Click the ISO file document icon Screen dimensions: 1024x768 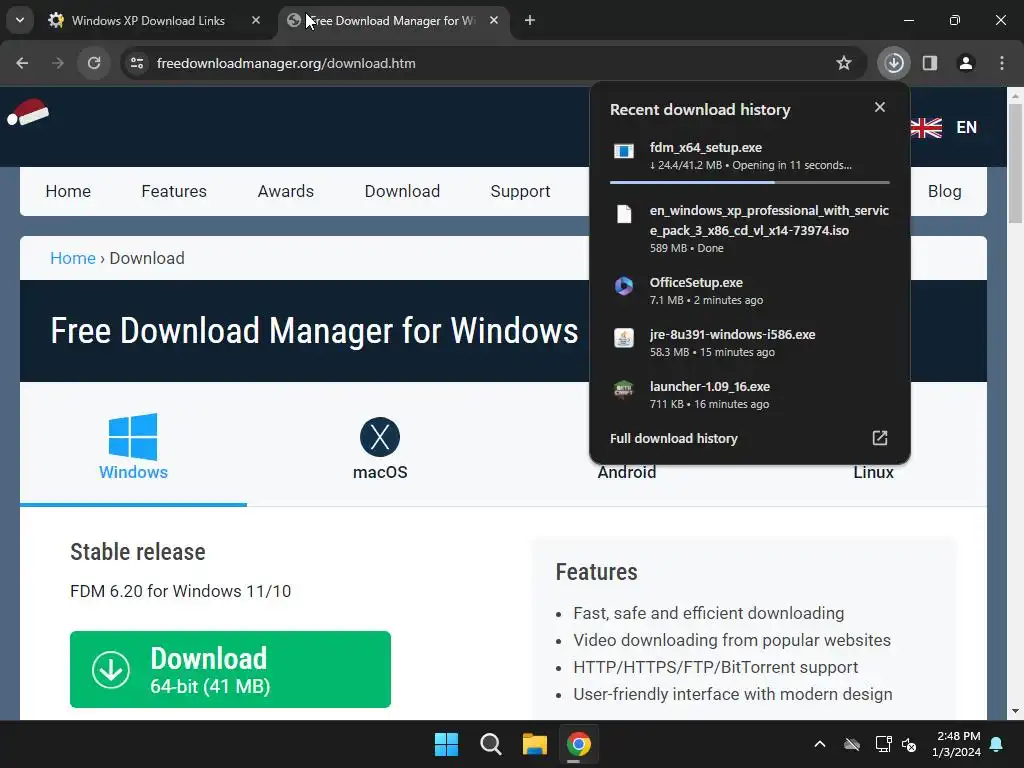tap(624, 214)
